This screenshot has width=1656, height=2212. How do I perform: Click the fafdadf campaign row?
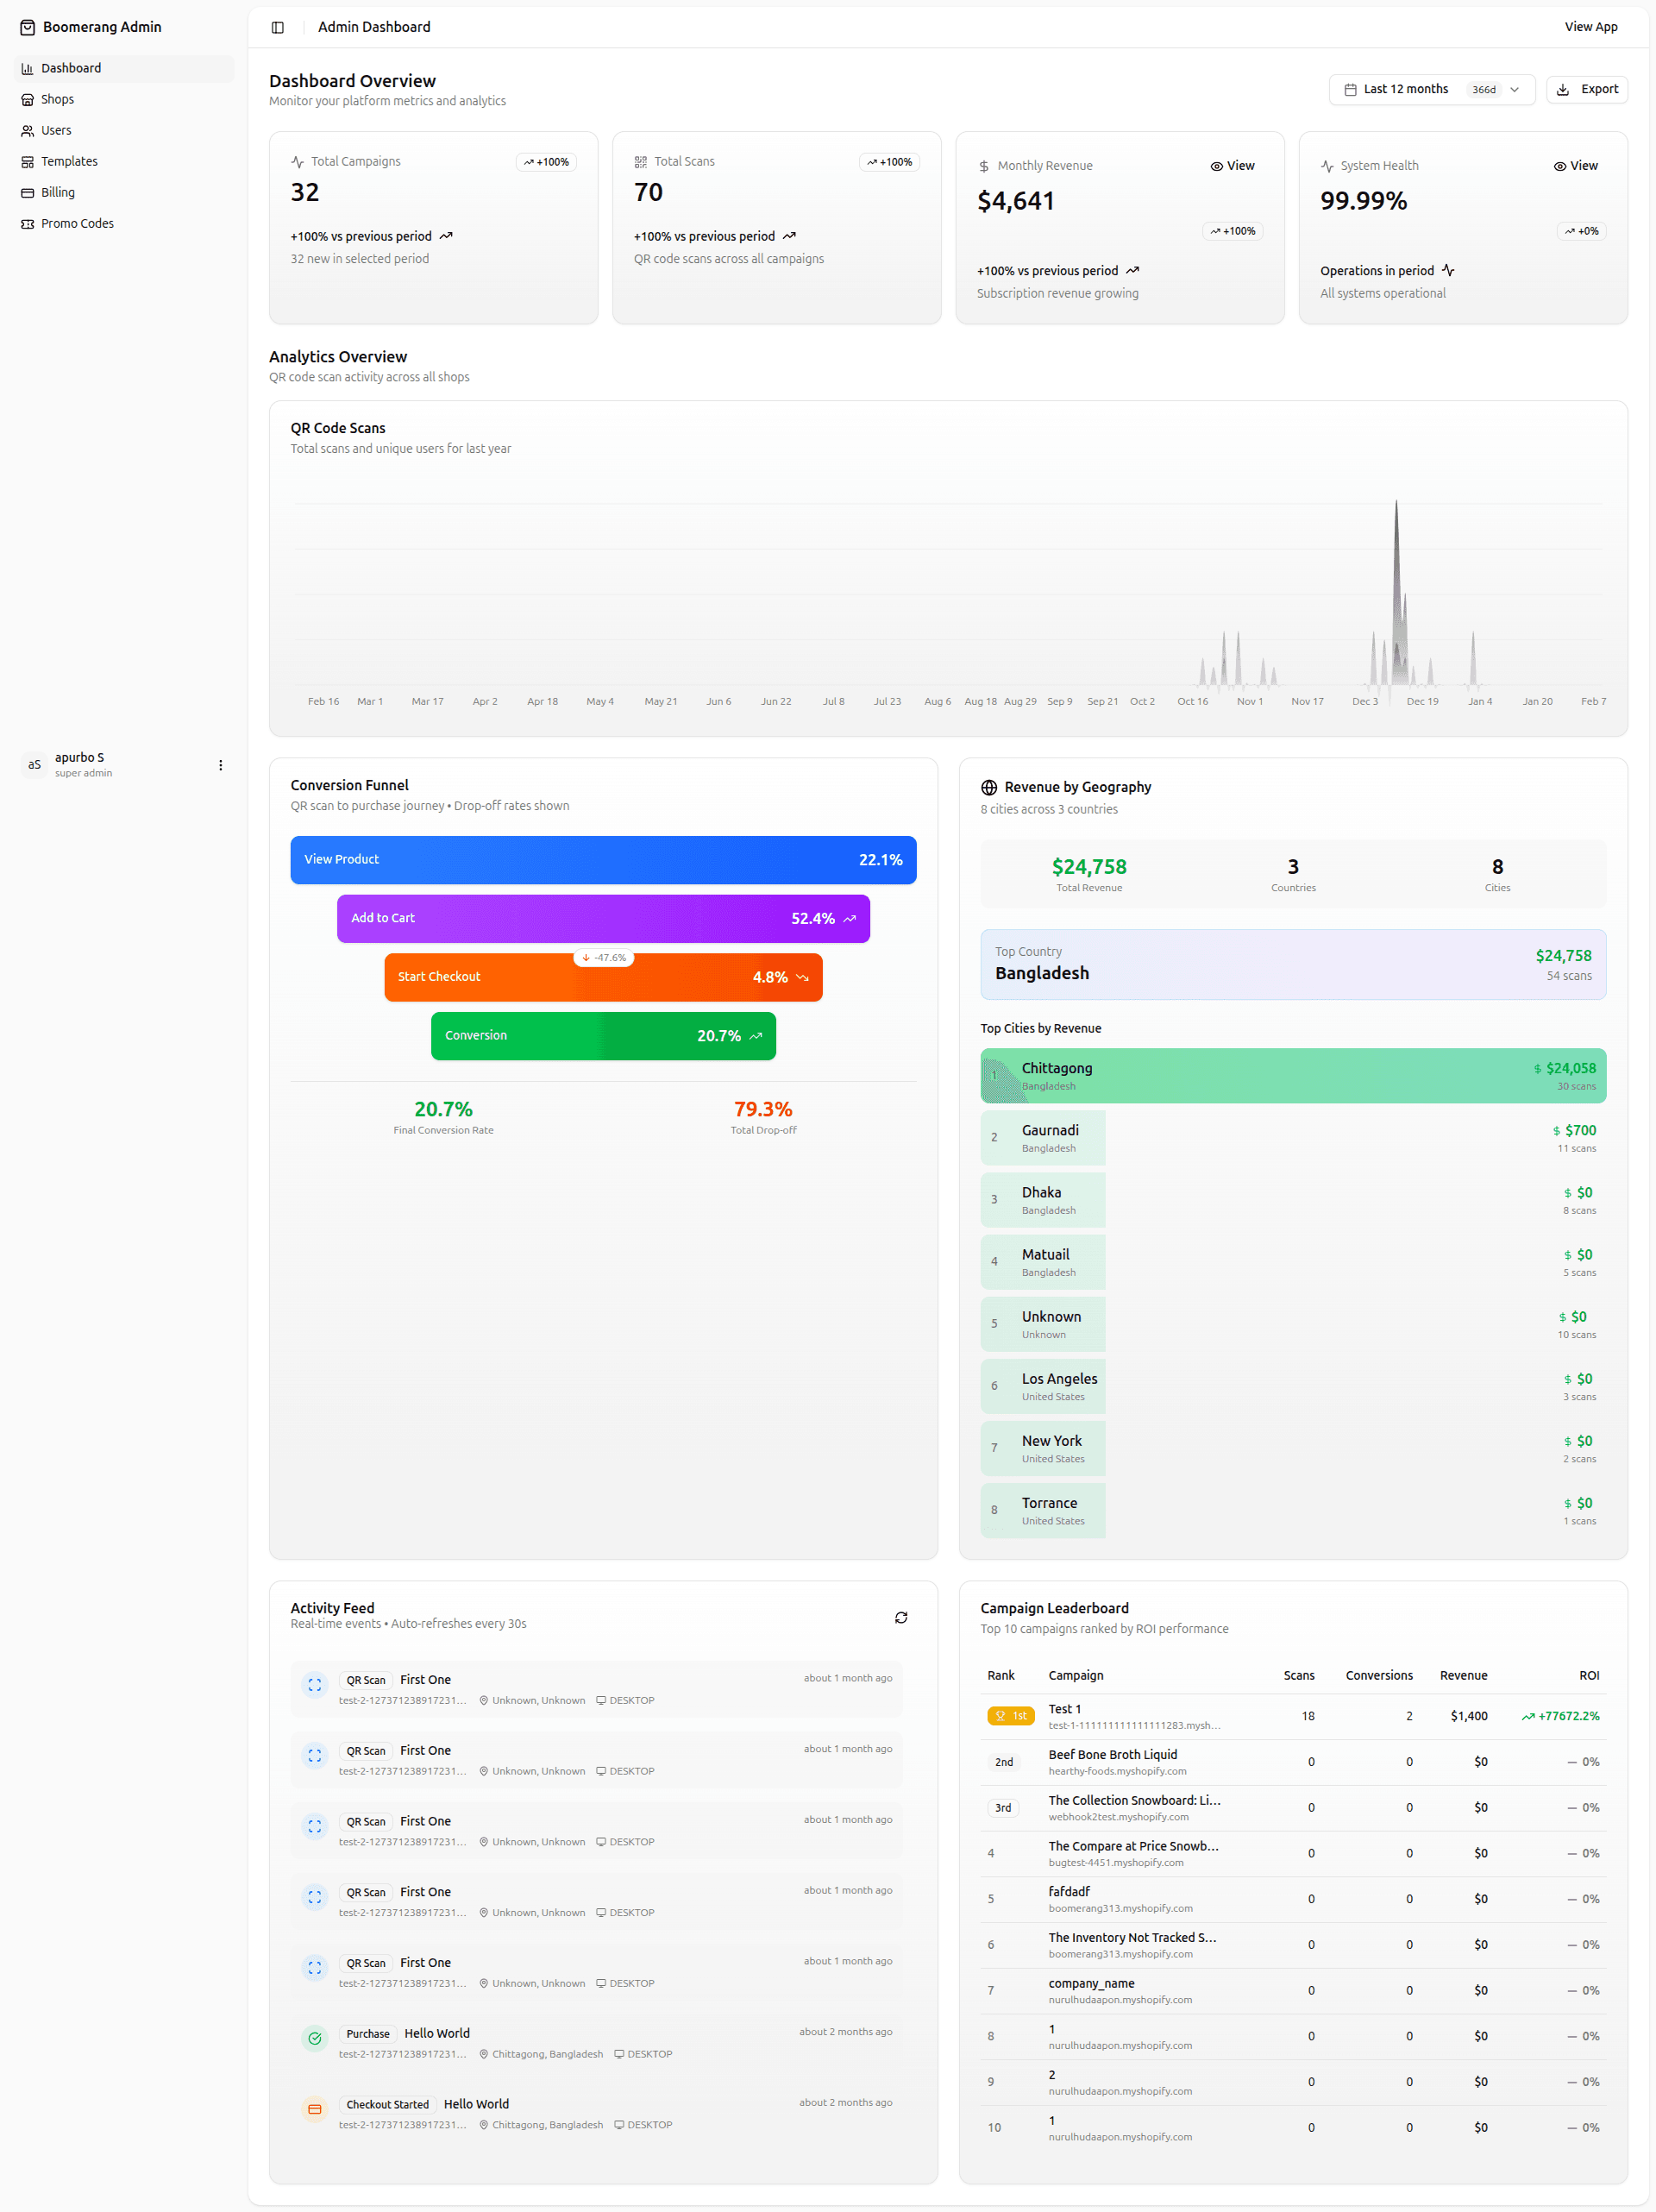(1293, 1899)
